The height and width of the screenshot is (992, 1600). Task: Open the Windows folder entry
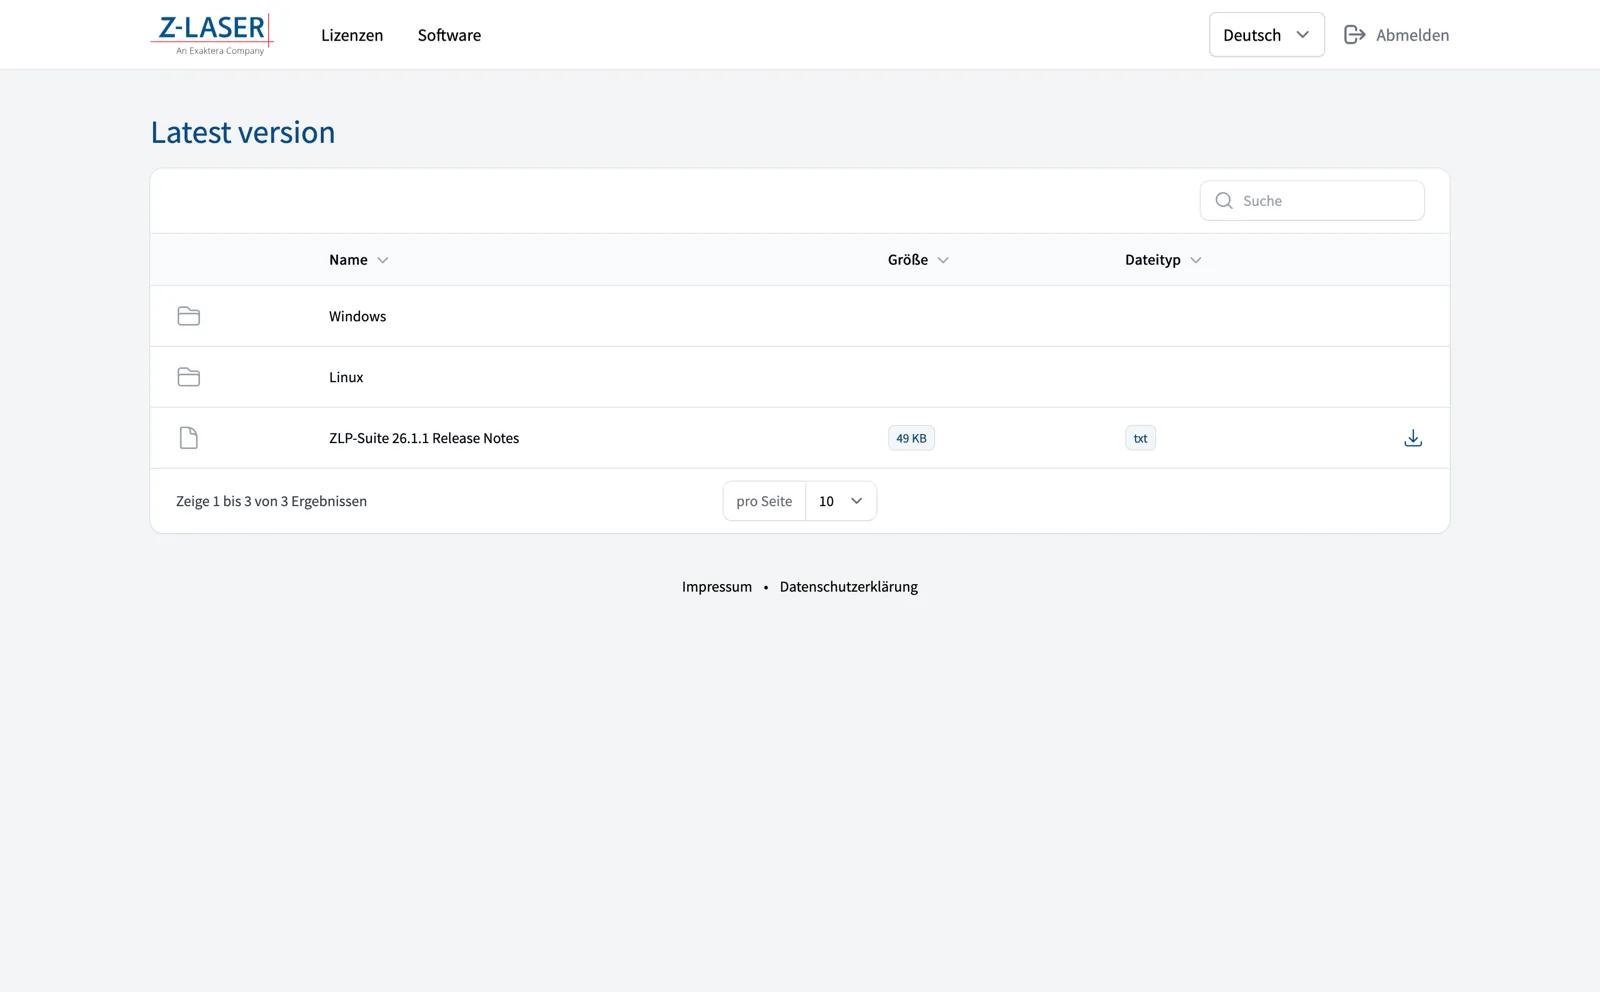tap(357, 316)
